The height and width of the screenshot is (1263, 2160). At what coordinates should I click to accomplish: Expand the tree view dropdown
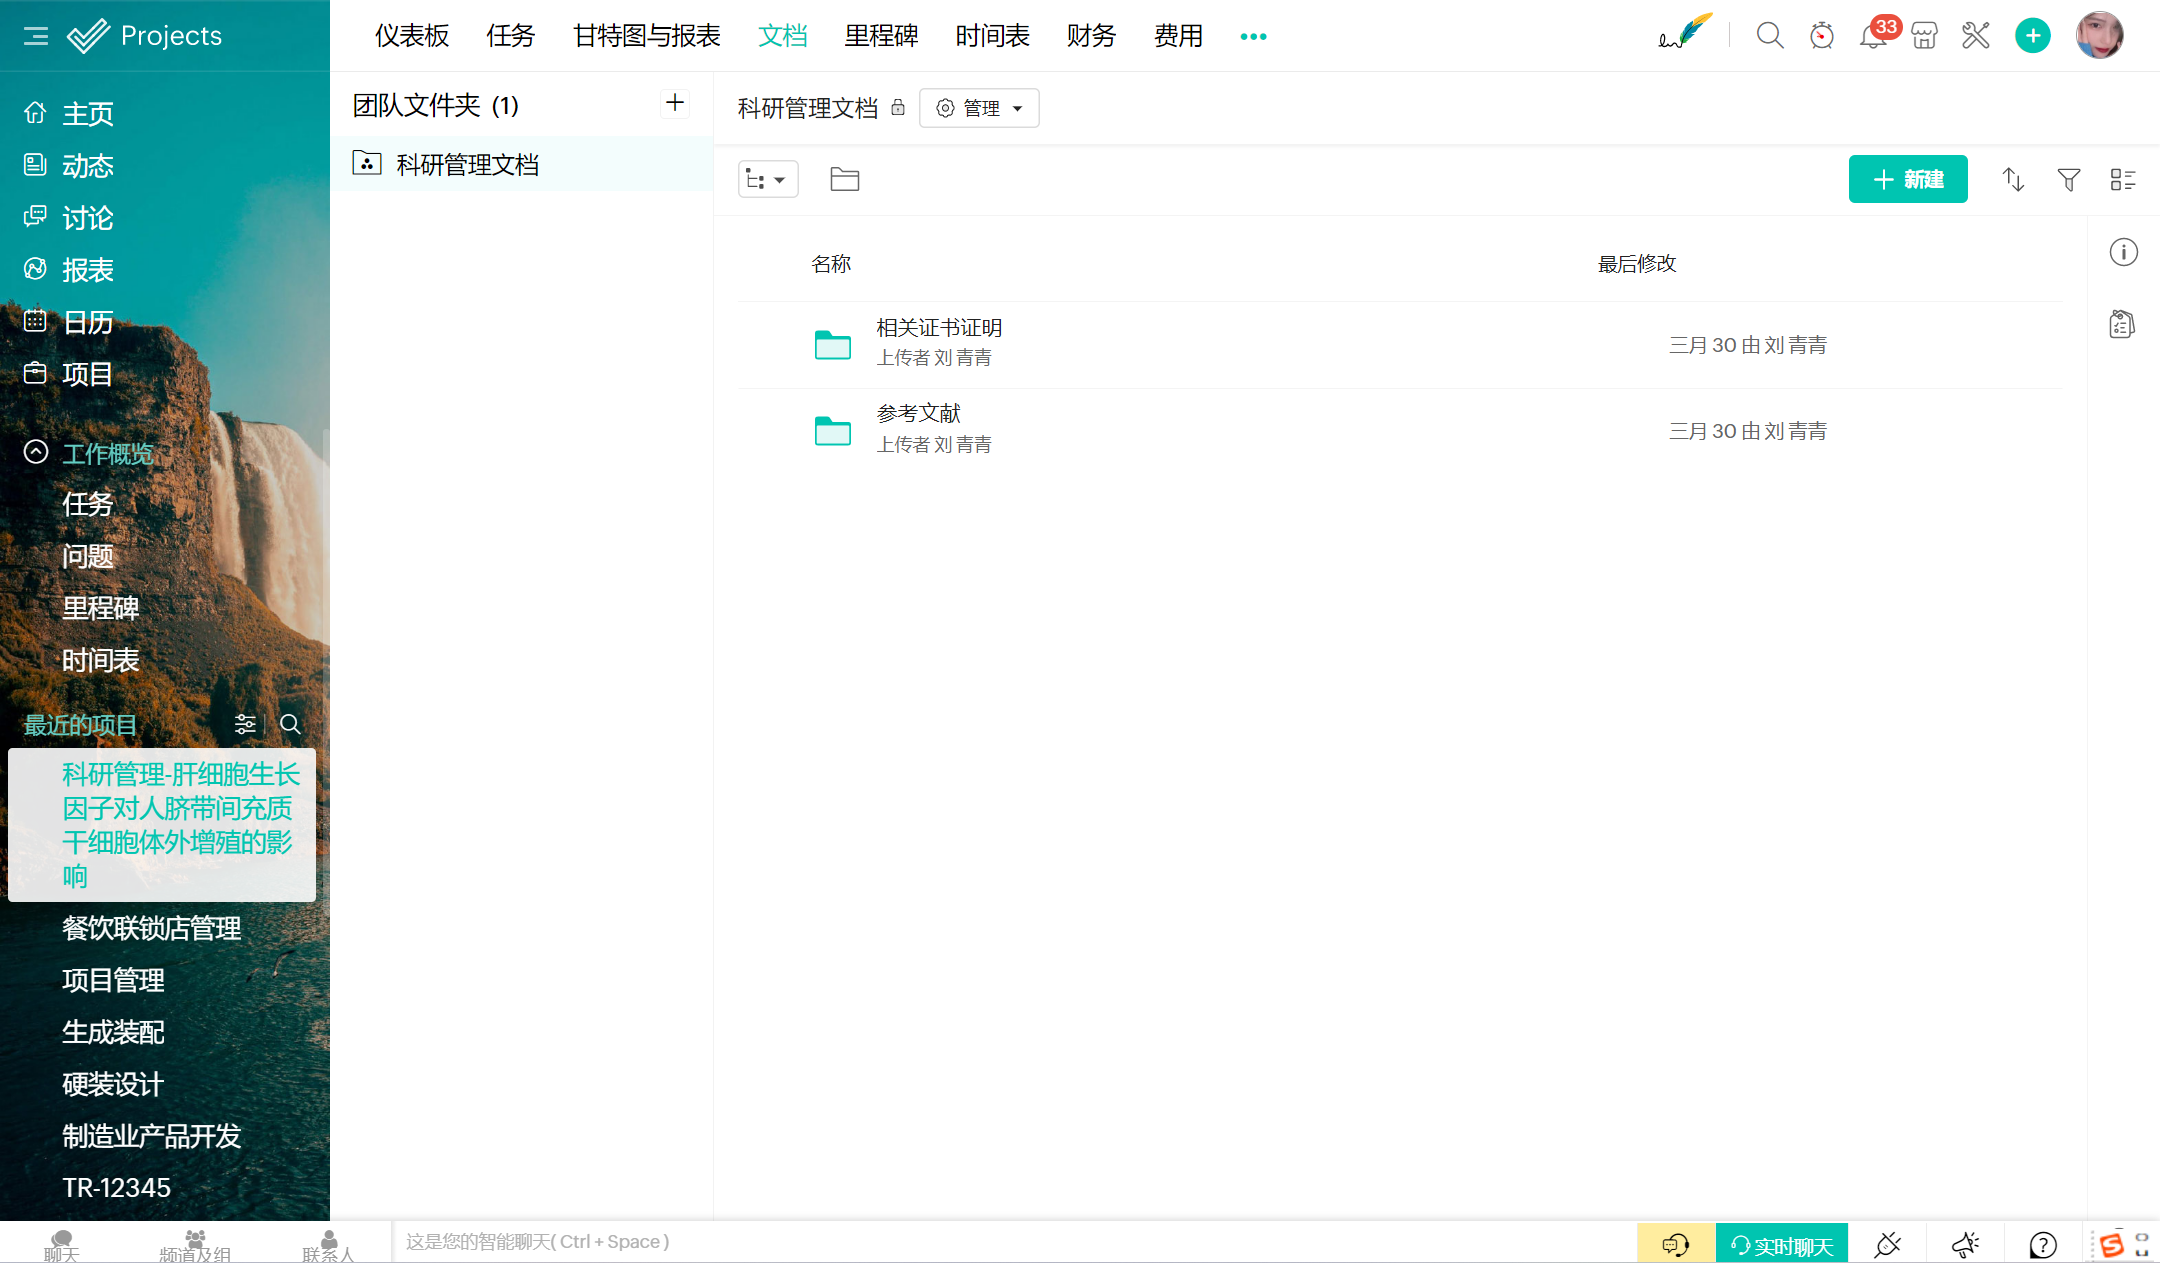pyautogui.click(x=767, y=180)
